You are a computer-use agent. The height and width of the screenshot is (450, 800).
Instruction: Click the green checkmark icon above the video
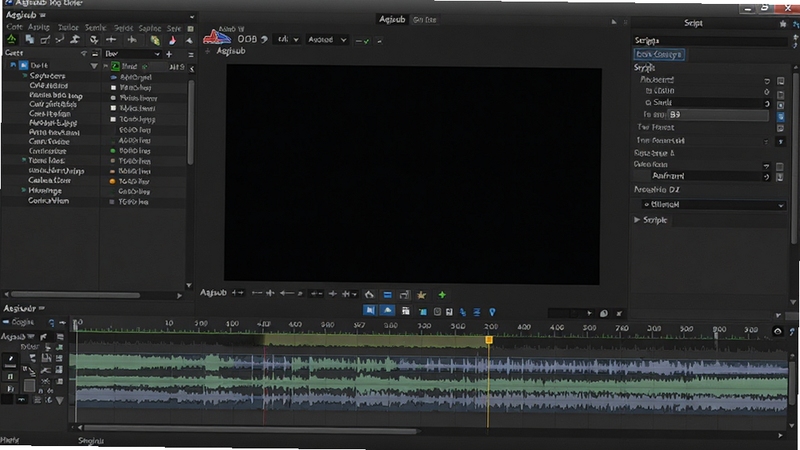pos(366,41)
